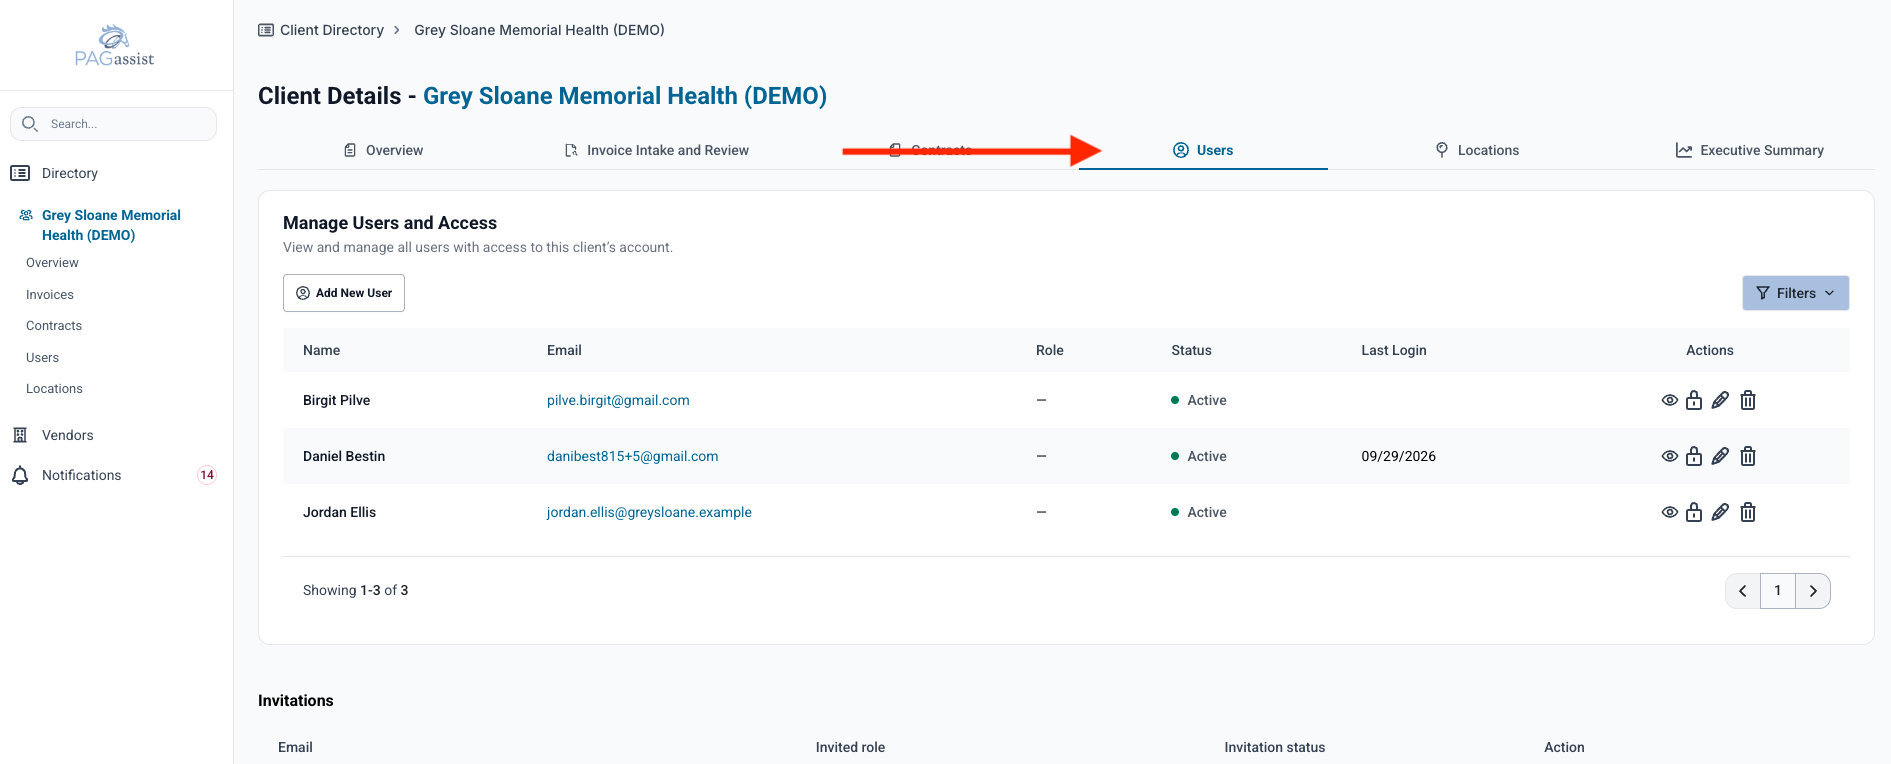Open the Executive Summary tab

tap(1750, 150)
